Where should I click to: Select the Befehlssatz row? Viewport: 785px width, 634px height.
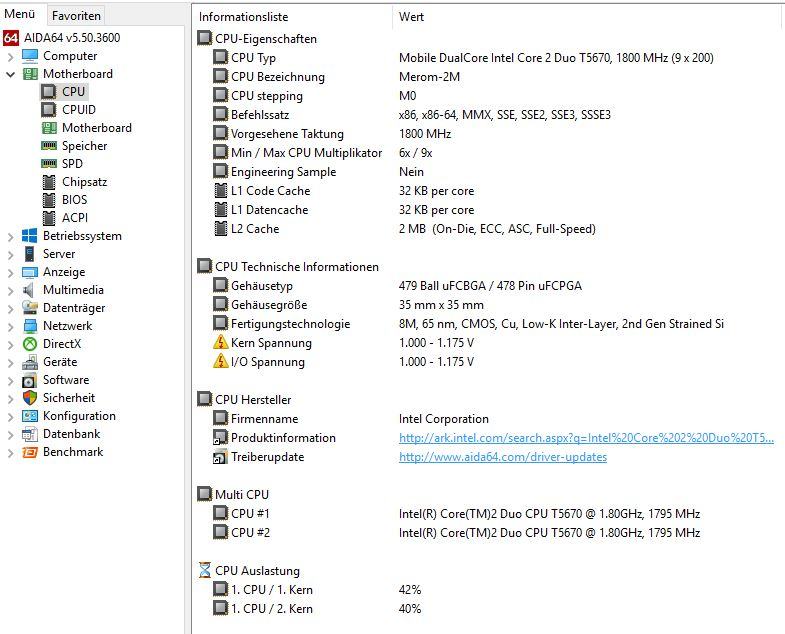click(x=488, y=115)
